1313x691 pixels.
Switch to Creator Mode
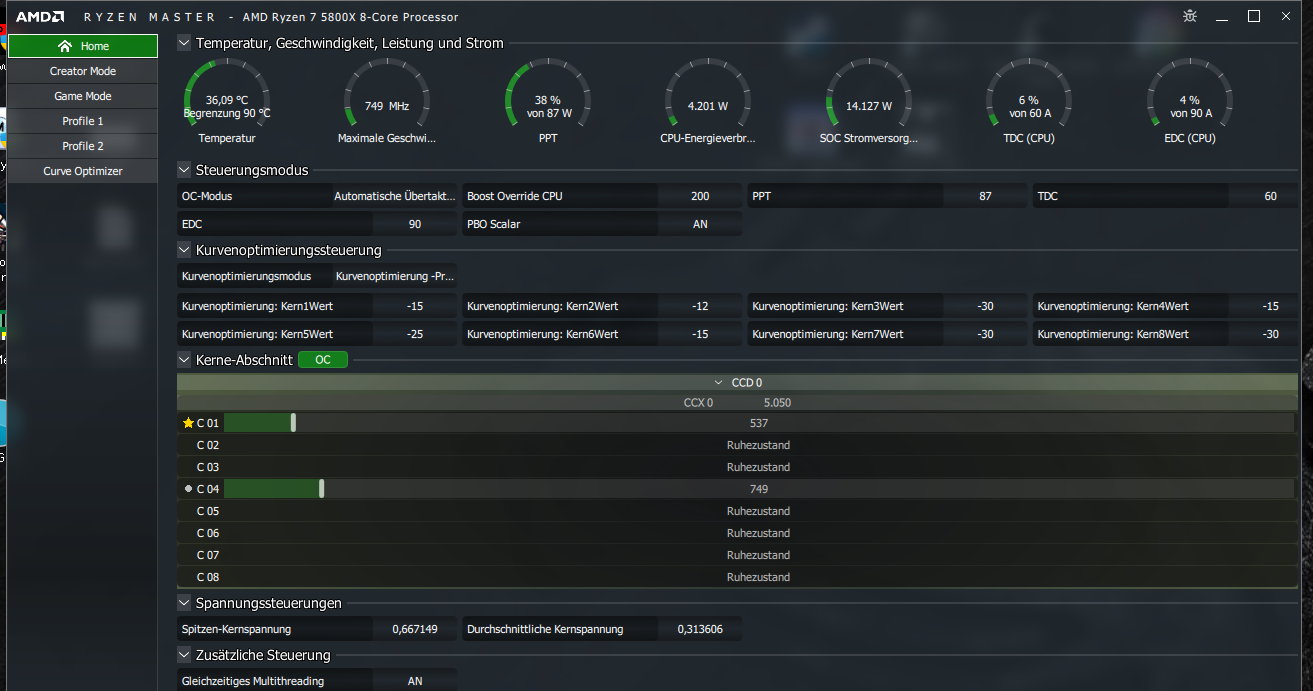(x=83, y=71)
